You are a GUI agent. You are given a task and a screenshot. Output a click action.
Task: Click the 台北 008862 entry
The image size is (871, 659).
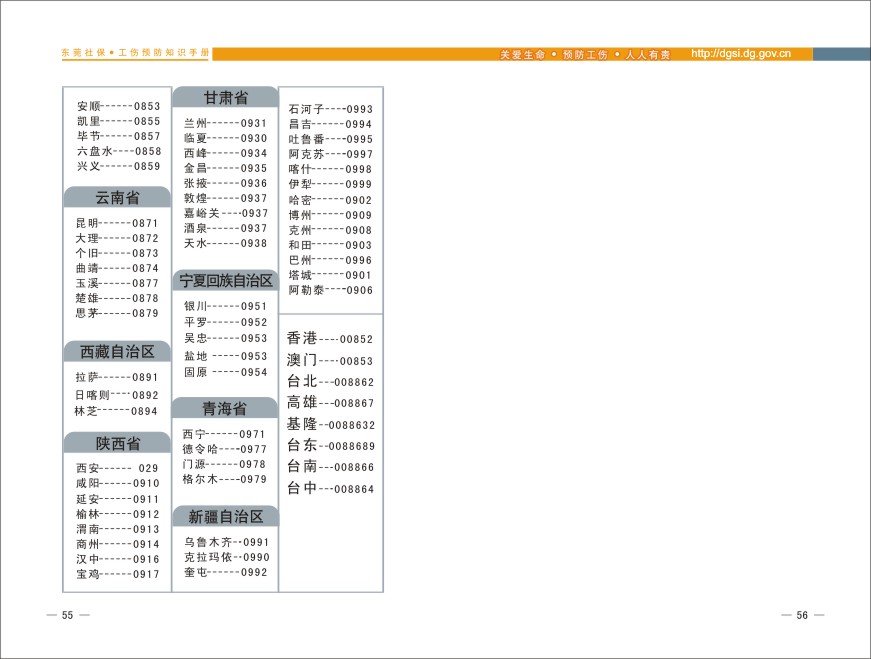click(x=331, y=381)
